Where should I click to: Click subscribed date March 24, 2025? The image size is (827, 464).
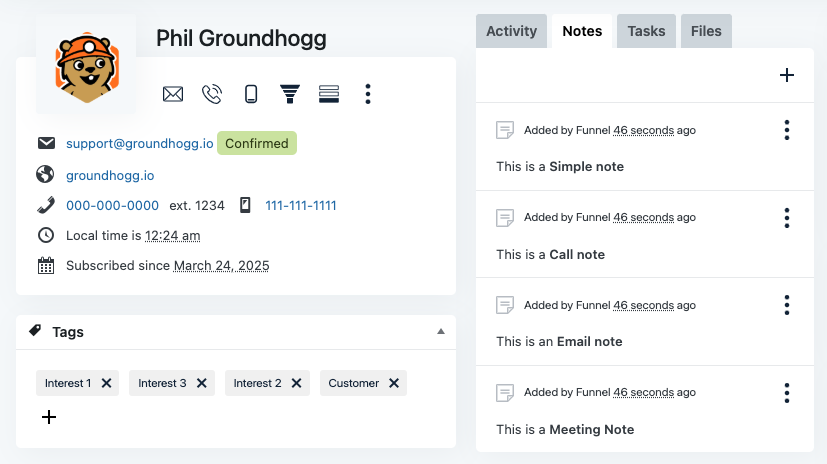(222, 266)
